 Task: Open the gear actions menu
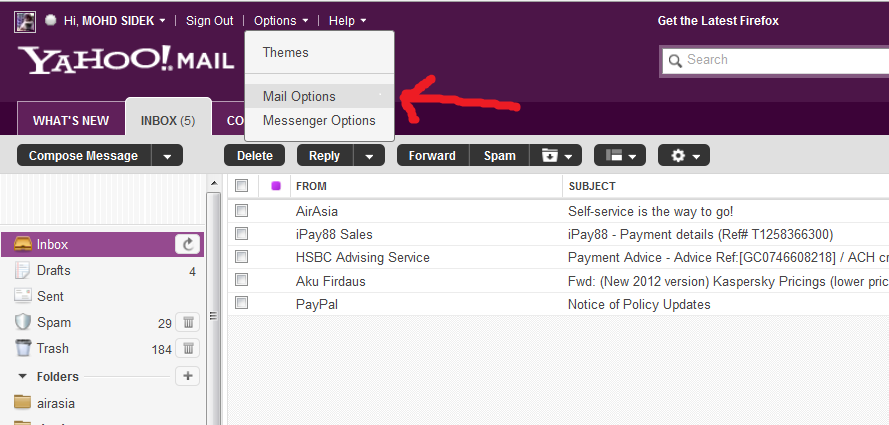[684, 155]
